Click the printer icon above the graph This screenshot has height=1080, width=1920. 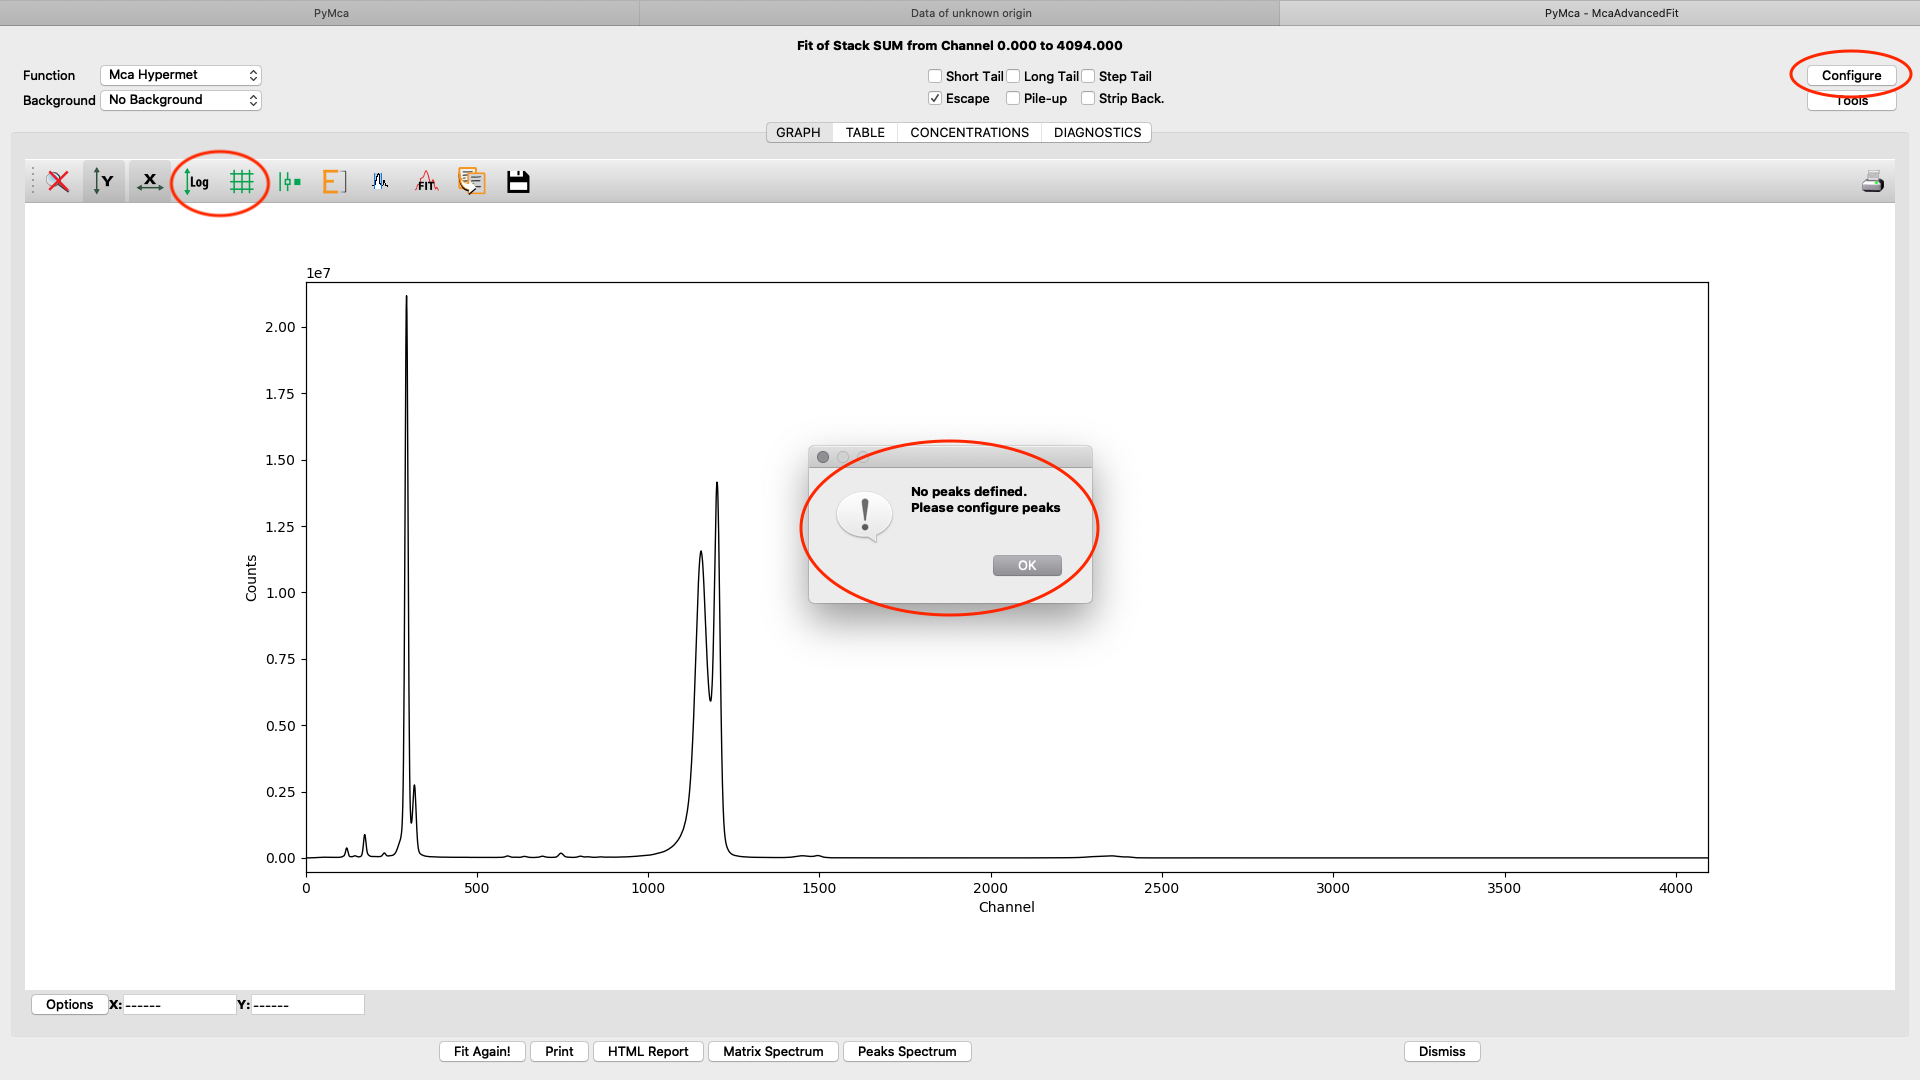pos(1872,181)
